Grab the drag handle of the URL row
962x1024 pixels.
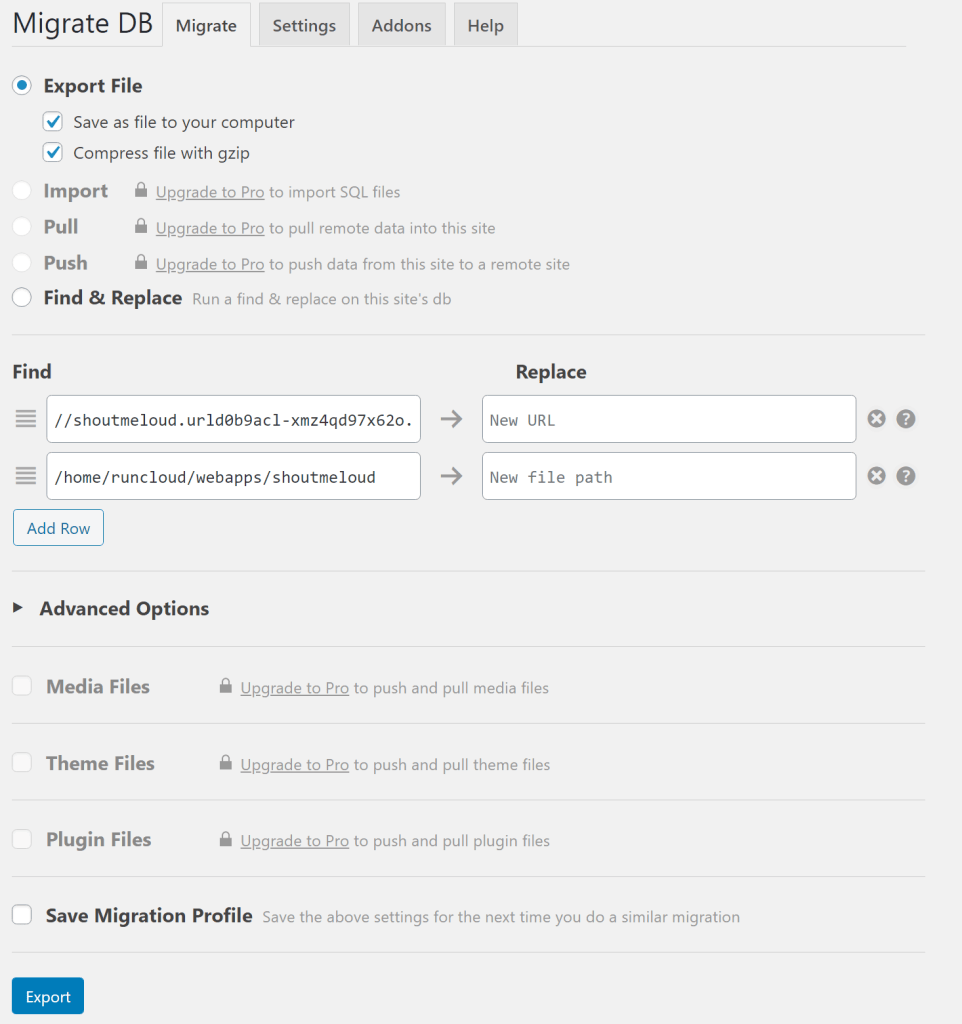click(x=26, y=419)
